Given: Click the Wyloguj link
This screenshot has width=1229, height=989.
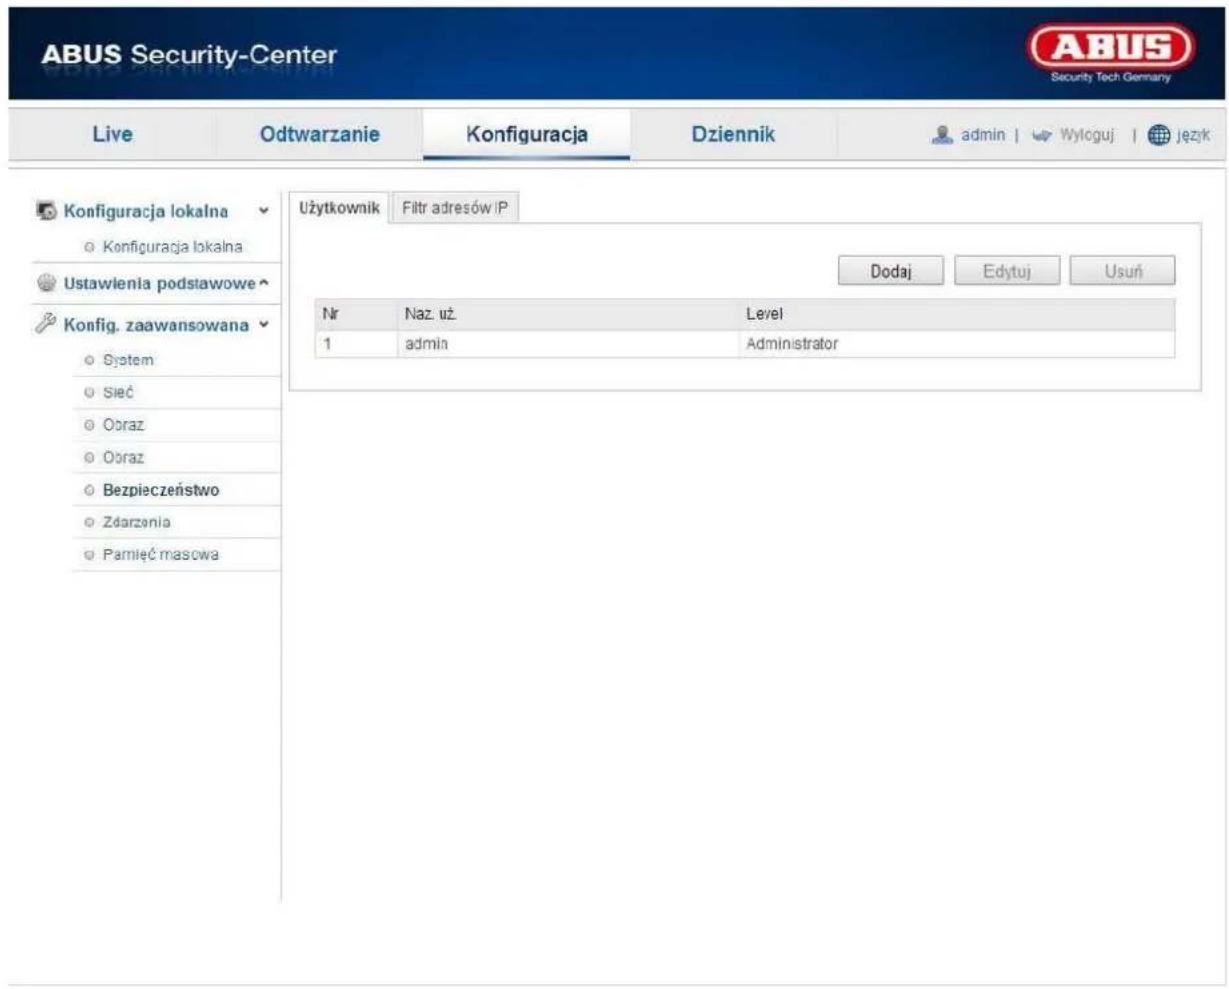Looking at the screenshot, I should point(1086,135).
